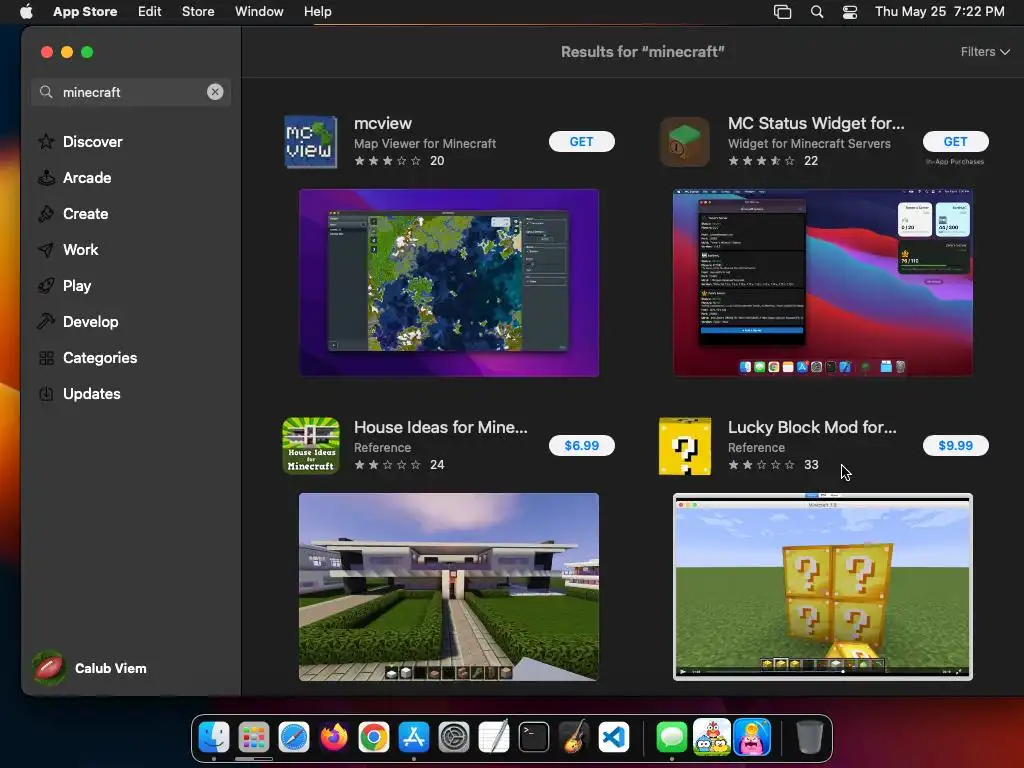Launch Firefox from the Dock
The width and height of the screenshot is (1024, 768).
334,738
